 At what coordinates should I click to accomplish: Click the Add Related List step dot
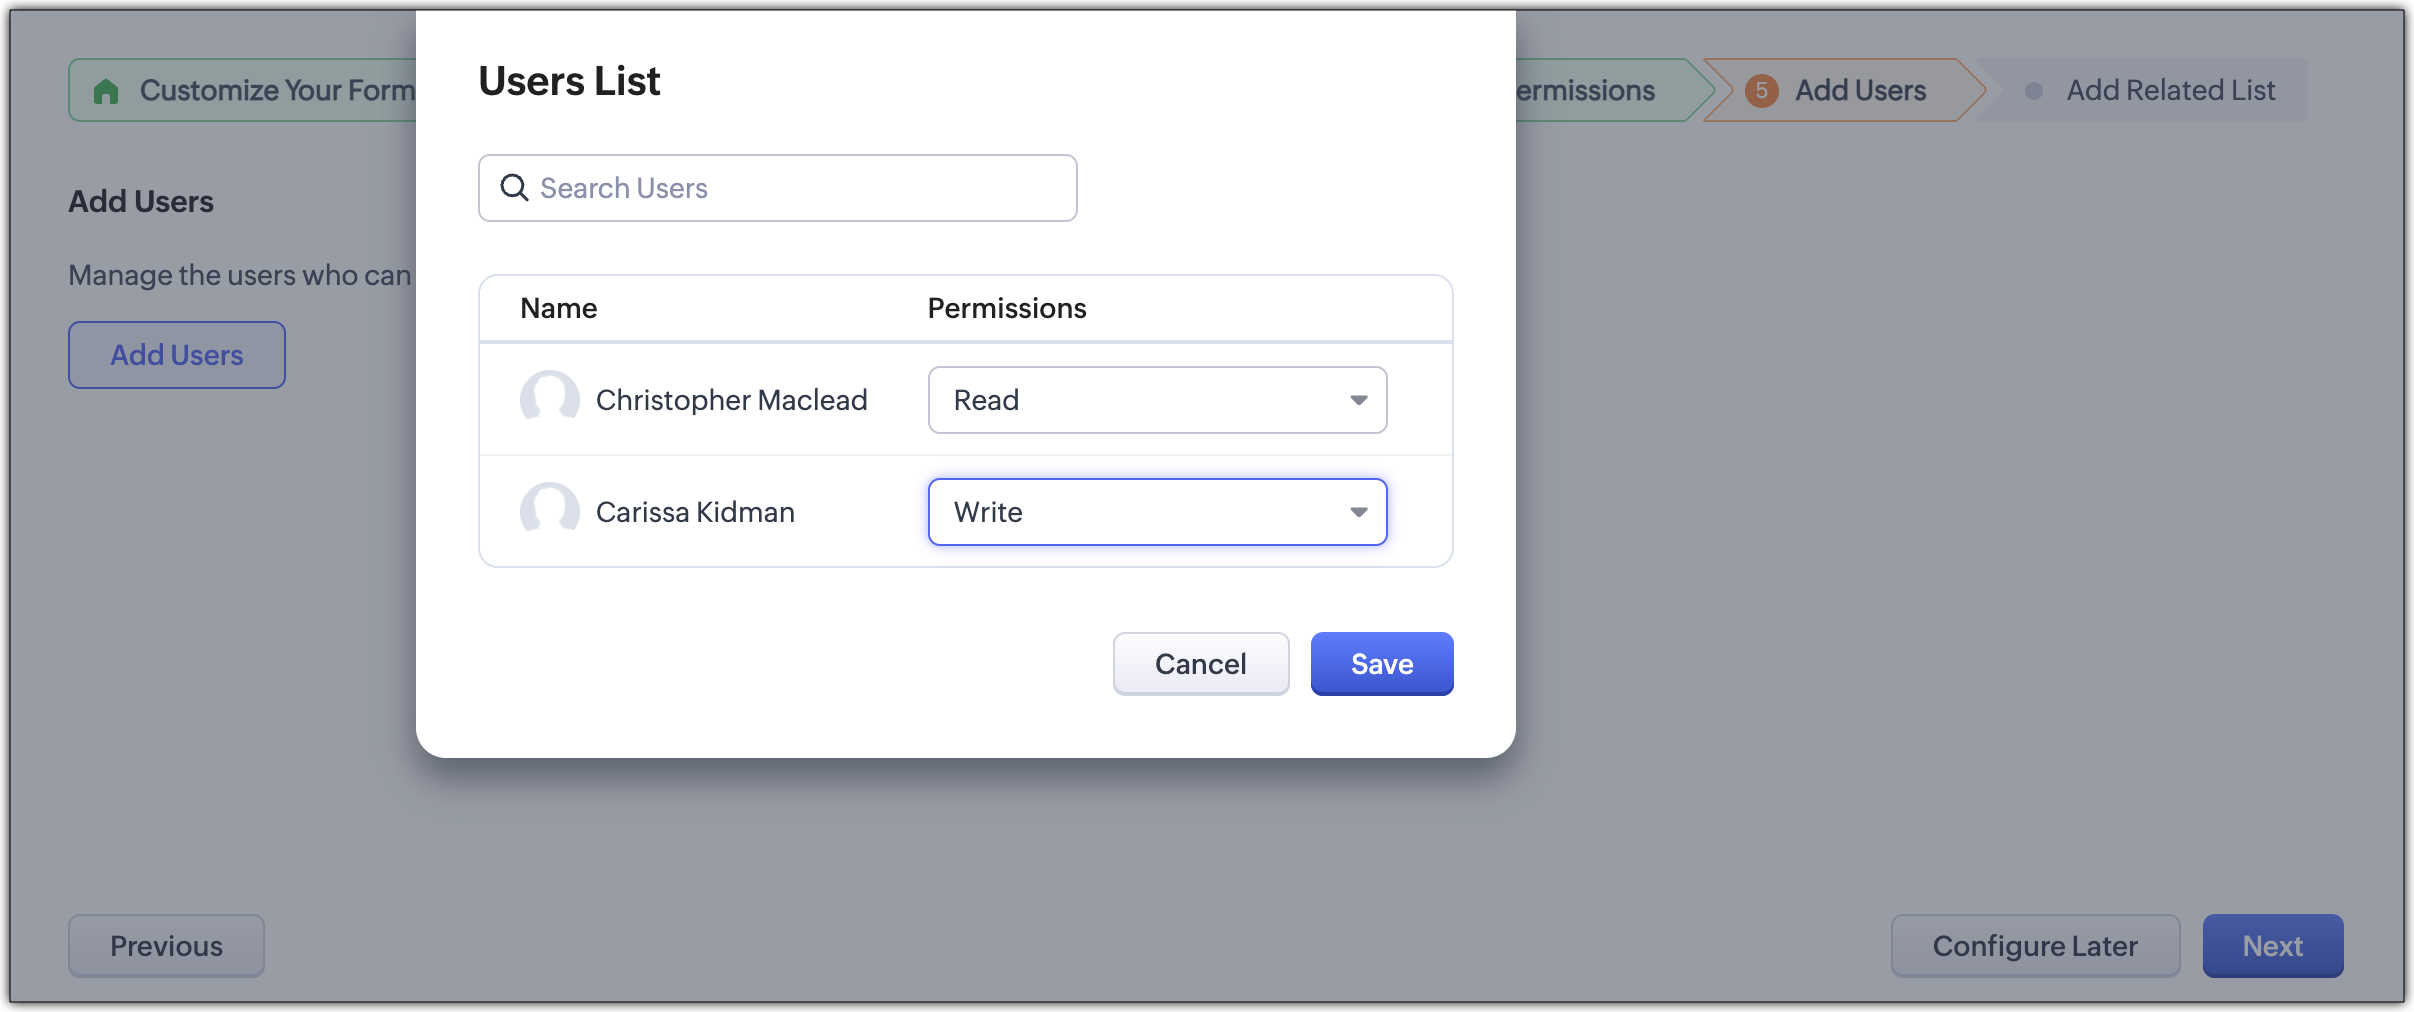[x=2033, y=91]
